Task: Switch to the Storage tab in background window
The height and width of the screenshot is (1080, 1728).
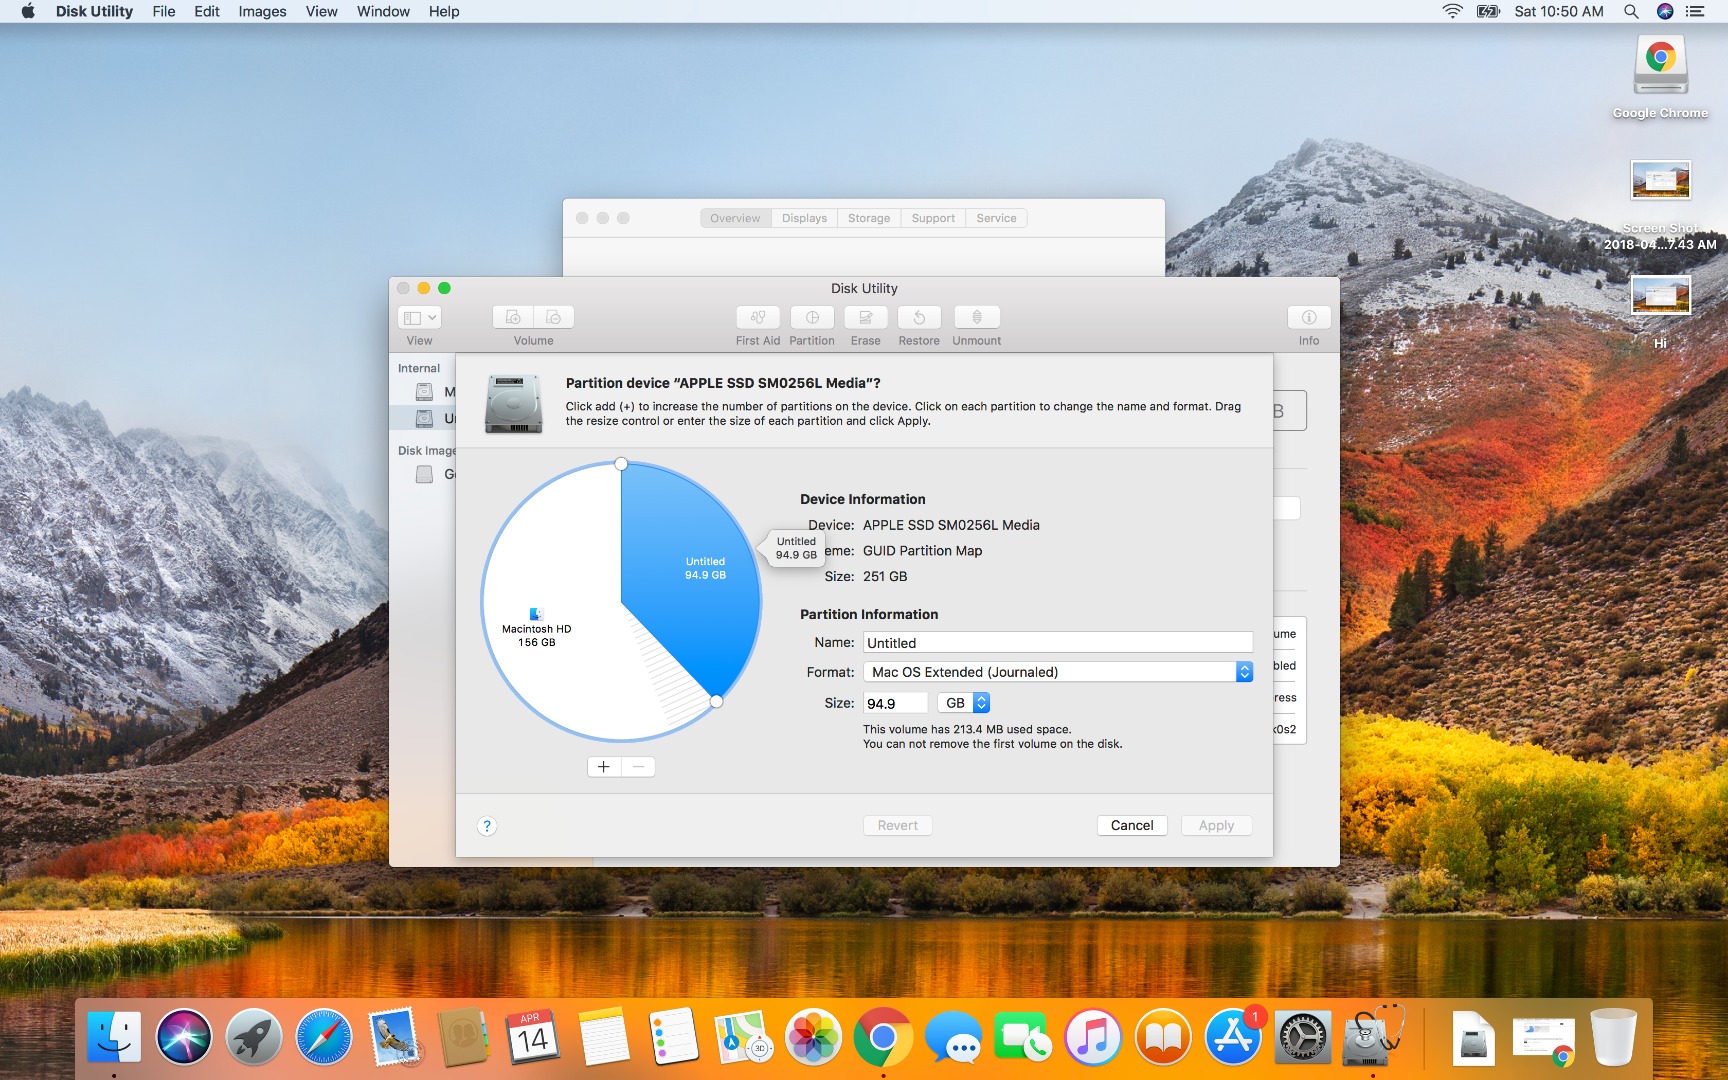Action: tap(869, 218)
